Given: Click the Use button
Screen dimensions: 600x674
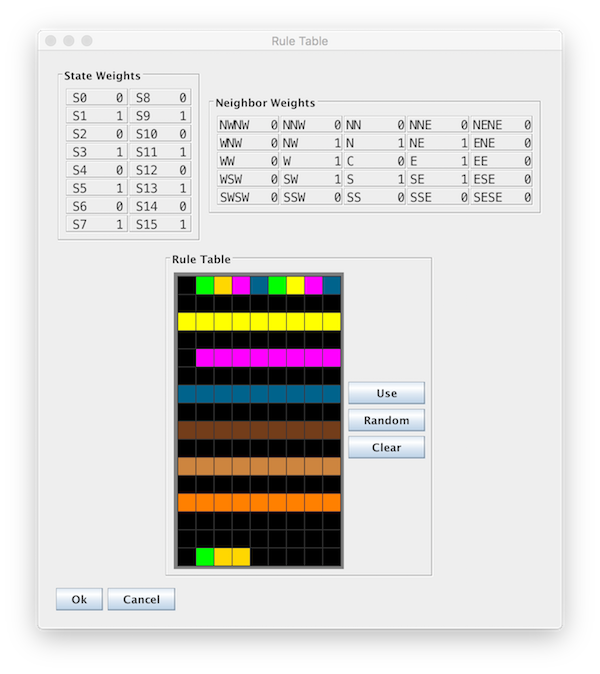Looking at the screenshot, I should pos(386,393).
